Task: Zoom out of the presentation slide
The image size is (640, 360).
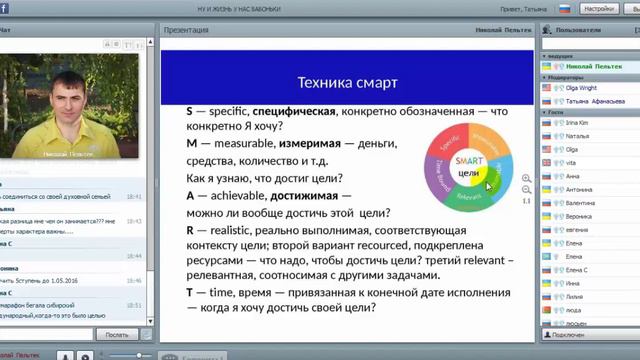Action: (x=526, y=190)
